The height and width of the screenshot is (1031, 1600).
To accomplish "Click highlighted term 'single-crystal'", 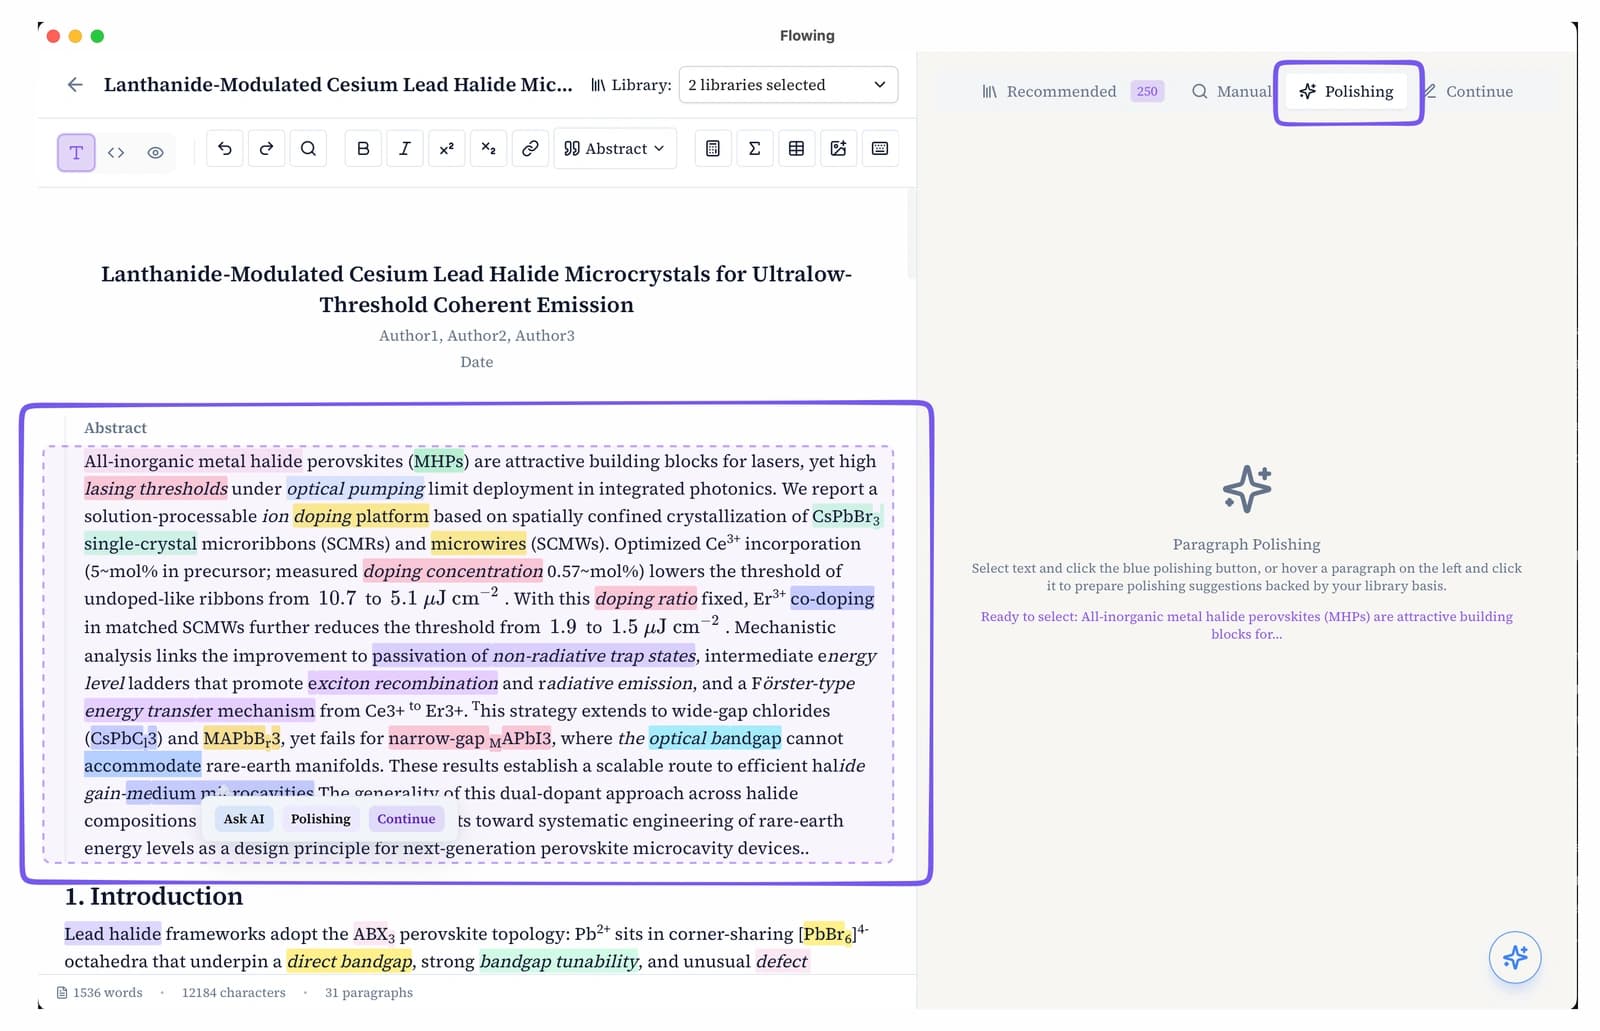I will 141,544.
